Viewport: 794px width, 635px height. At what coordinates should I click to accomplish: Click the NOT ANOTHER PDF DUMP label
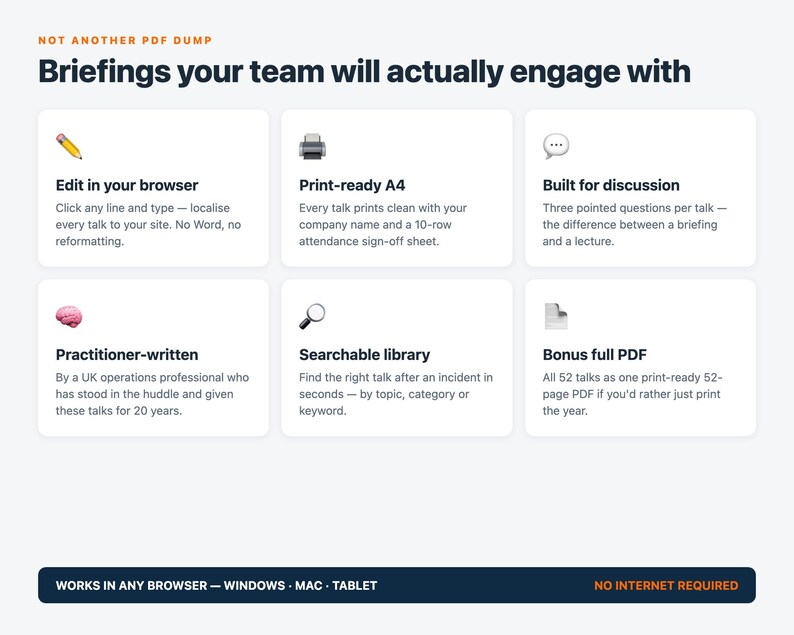pos(125,41)
